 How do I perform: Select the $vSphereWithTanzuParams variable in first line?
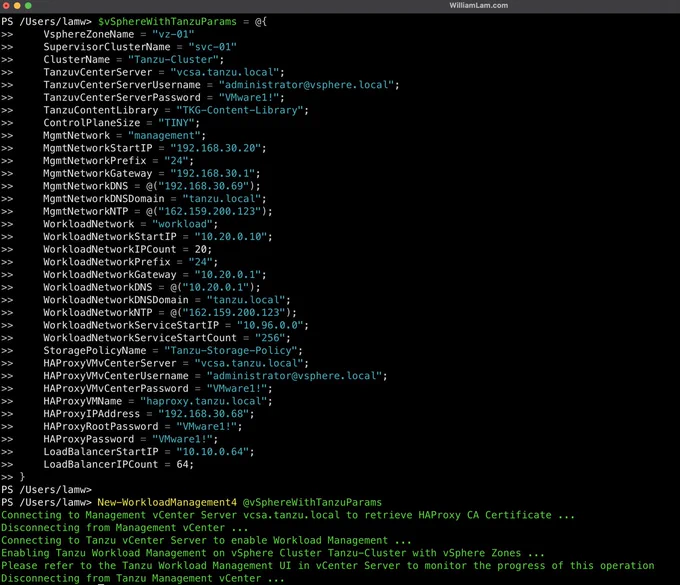tap(167, 22)
